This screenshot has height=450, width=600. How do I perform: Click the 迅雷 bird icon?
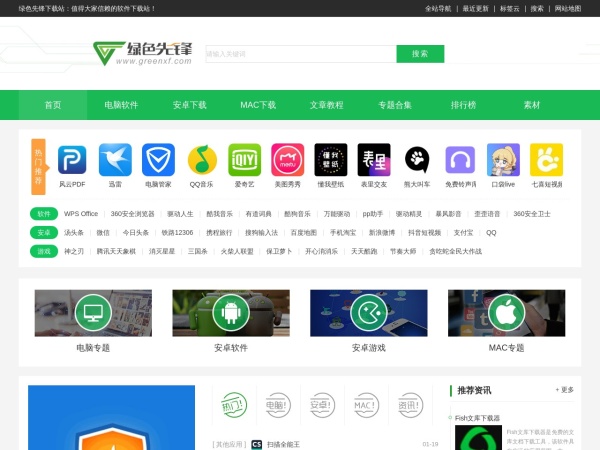point(115,159)
